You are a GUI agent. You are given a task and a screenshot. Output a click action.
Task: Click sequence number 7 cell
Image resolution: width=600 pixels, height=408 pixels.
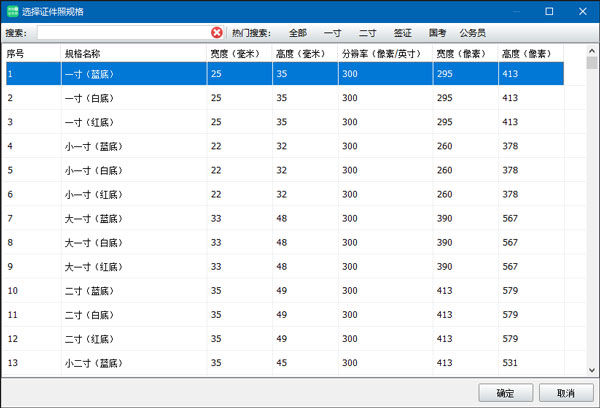pyautogui.click(x=10, y=219)
